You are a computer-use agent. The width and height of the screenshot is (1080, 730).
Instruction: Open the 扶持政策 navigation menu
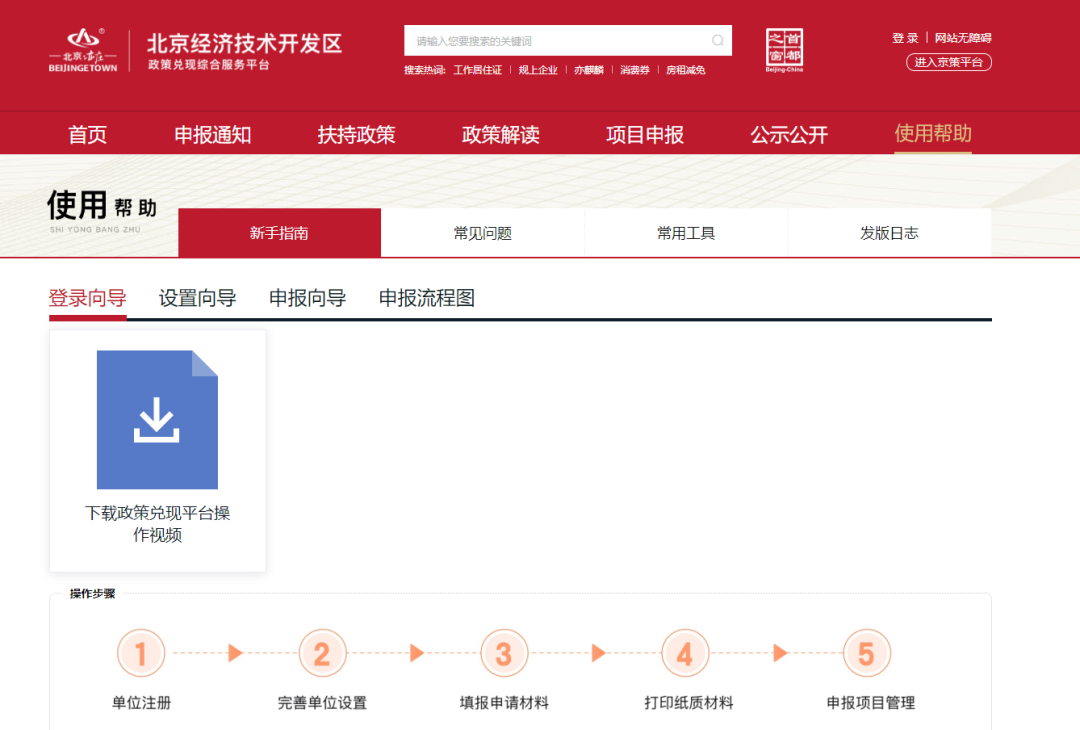[x=356, y=135]
